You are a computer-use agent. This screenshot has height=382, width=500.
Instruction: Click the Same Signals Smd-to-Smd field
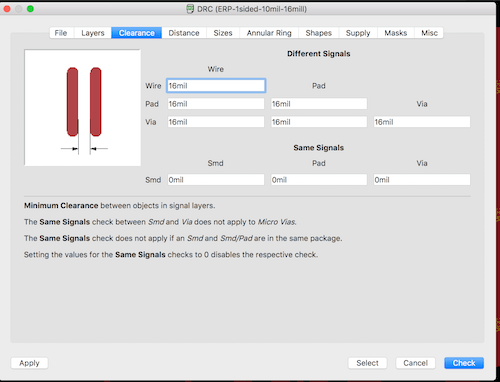click(x=216, y=180)
